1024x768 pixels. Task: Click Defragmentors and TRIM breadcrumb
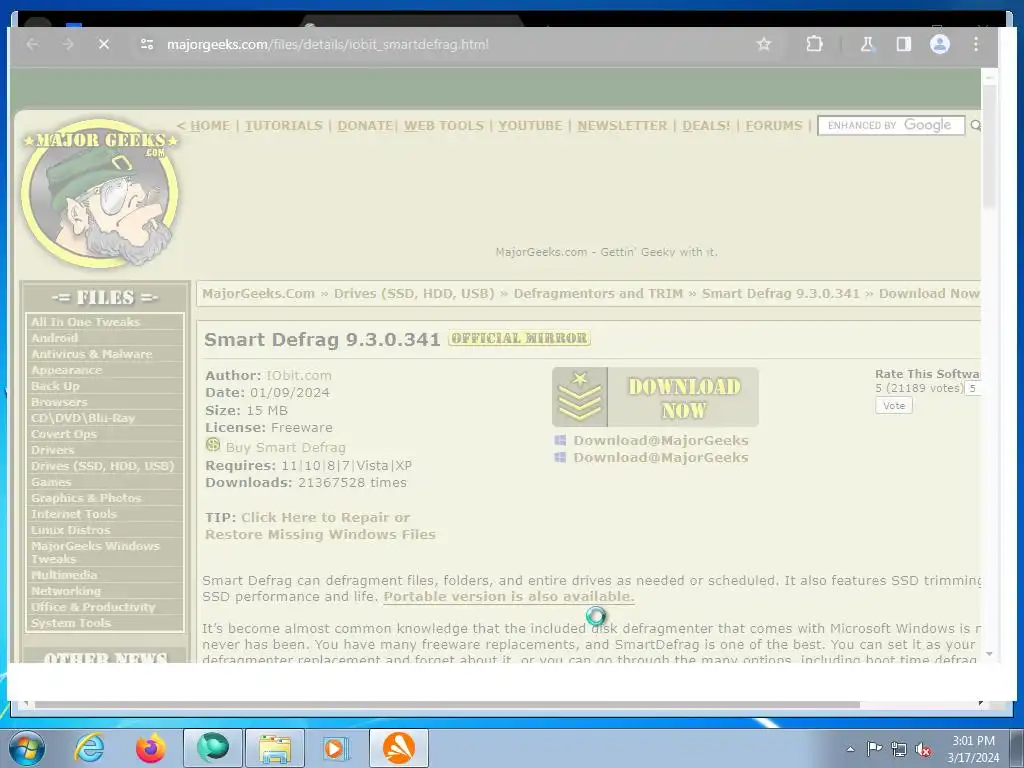tap(598, 294)
